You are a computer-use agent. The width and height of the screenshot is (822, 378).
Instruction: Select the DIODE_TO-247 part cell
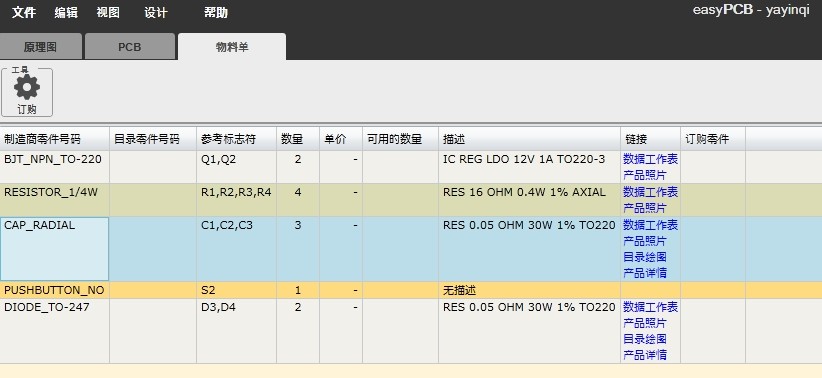coord(55,331)
